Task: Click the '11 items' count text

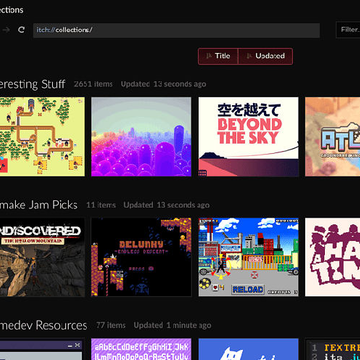Action: [x=101, y=205]
